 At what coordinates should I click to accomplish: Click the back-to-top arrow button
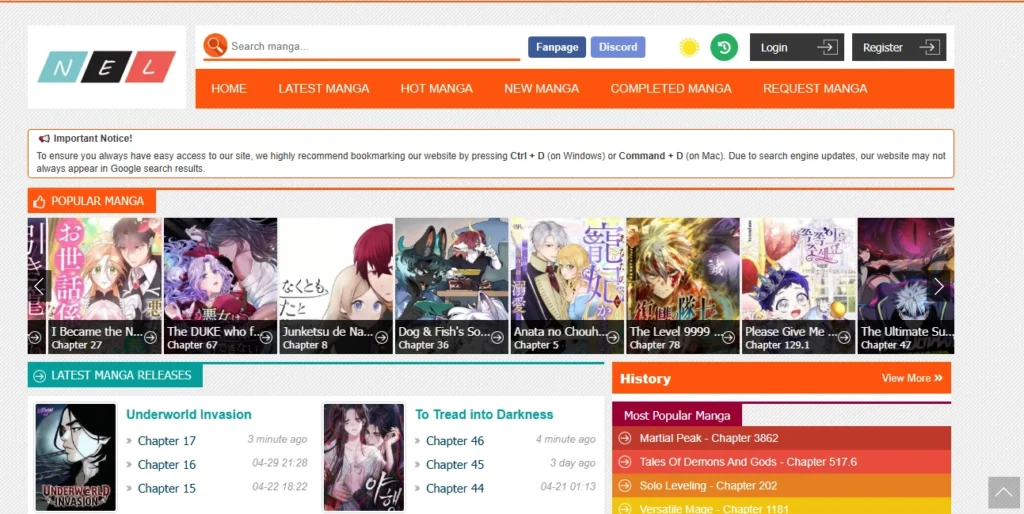pos(1004,492)
